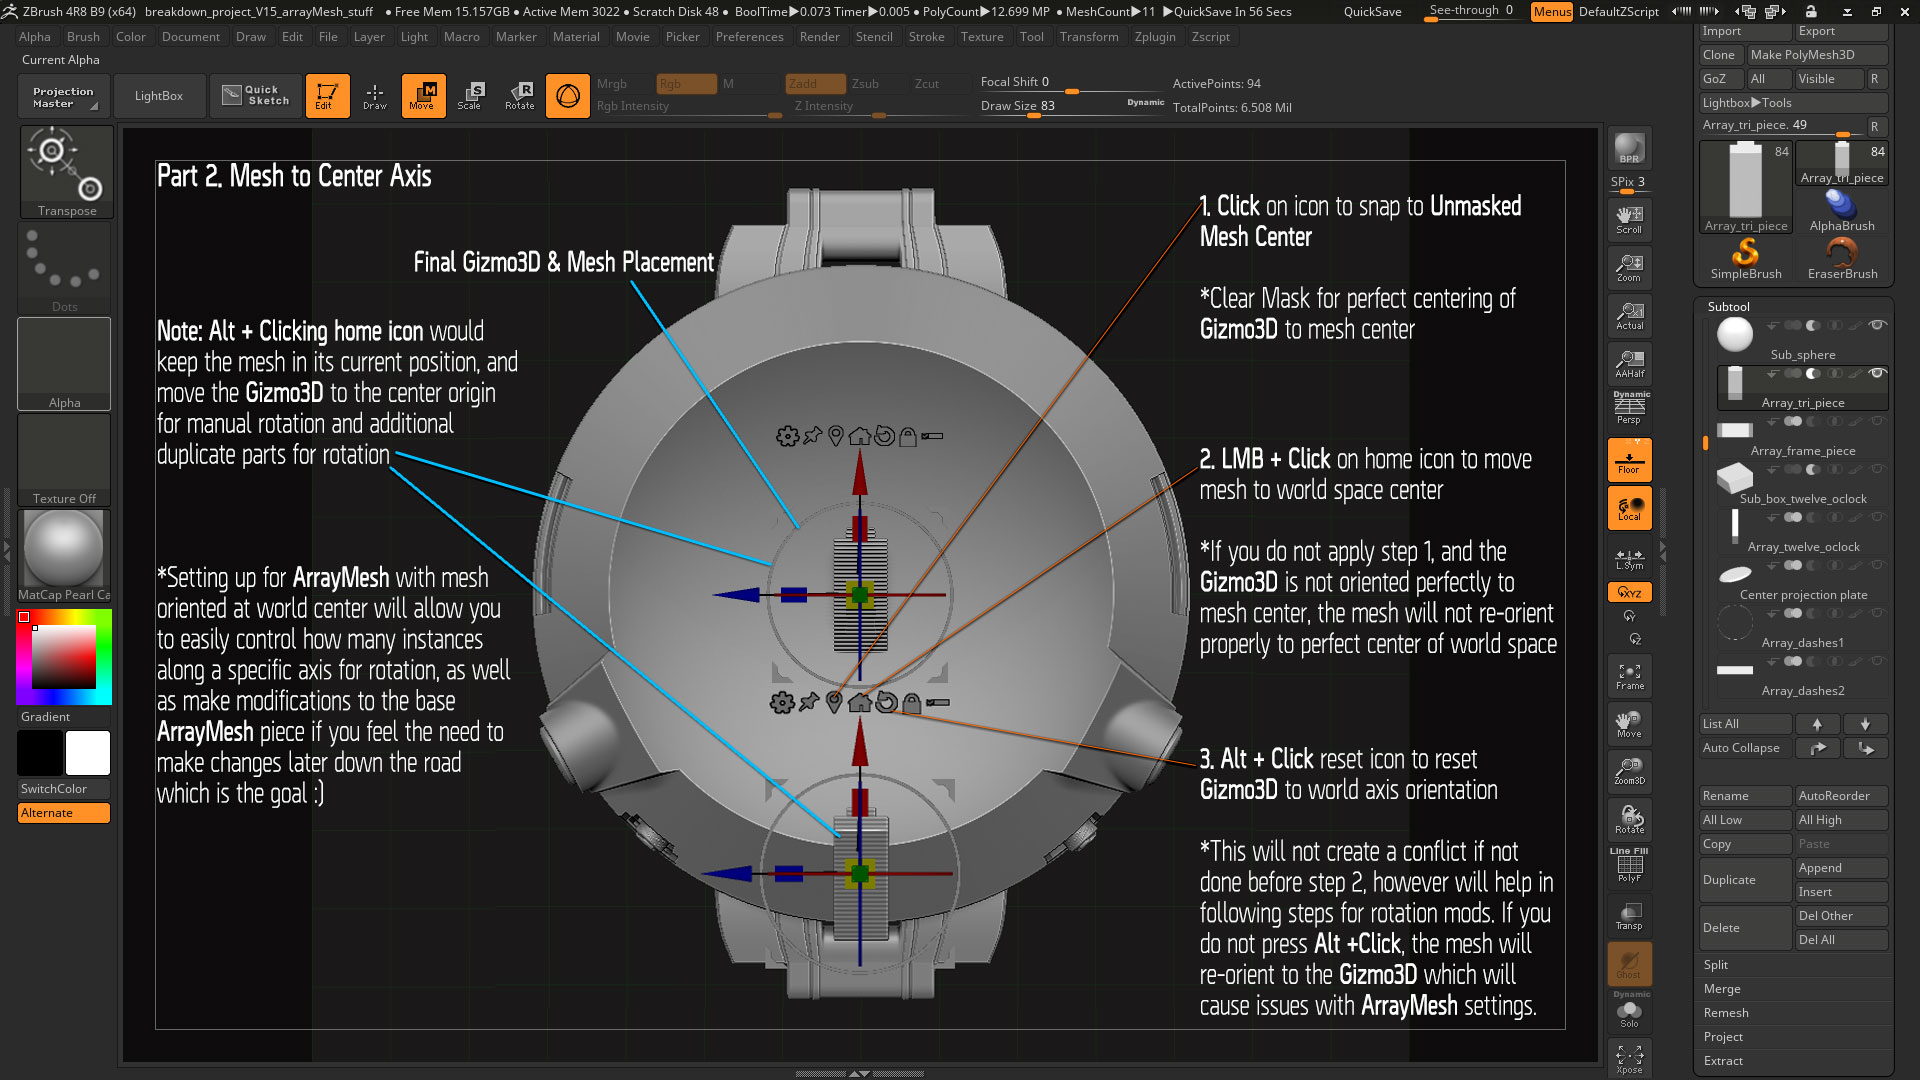Click QuickSave in title bar
The image size is (1920, 1080).
coord(1372,12)
